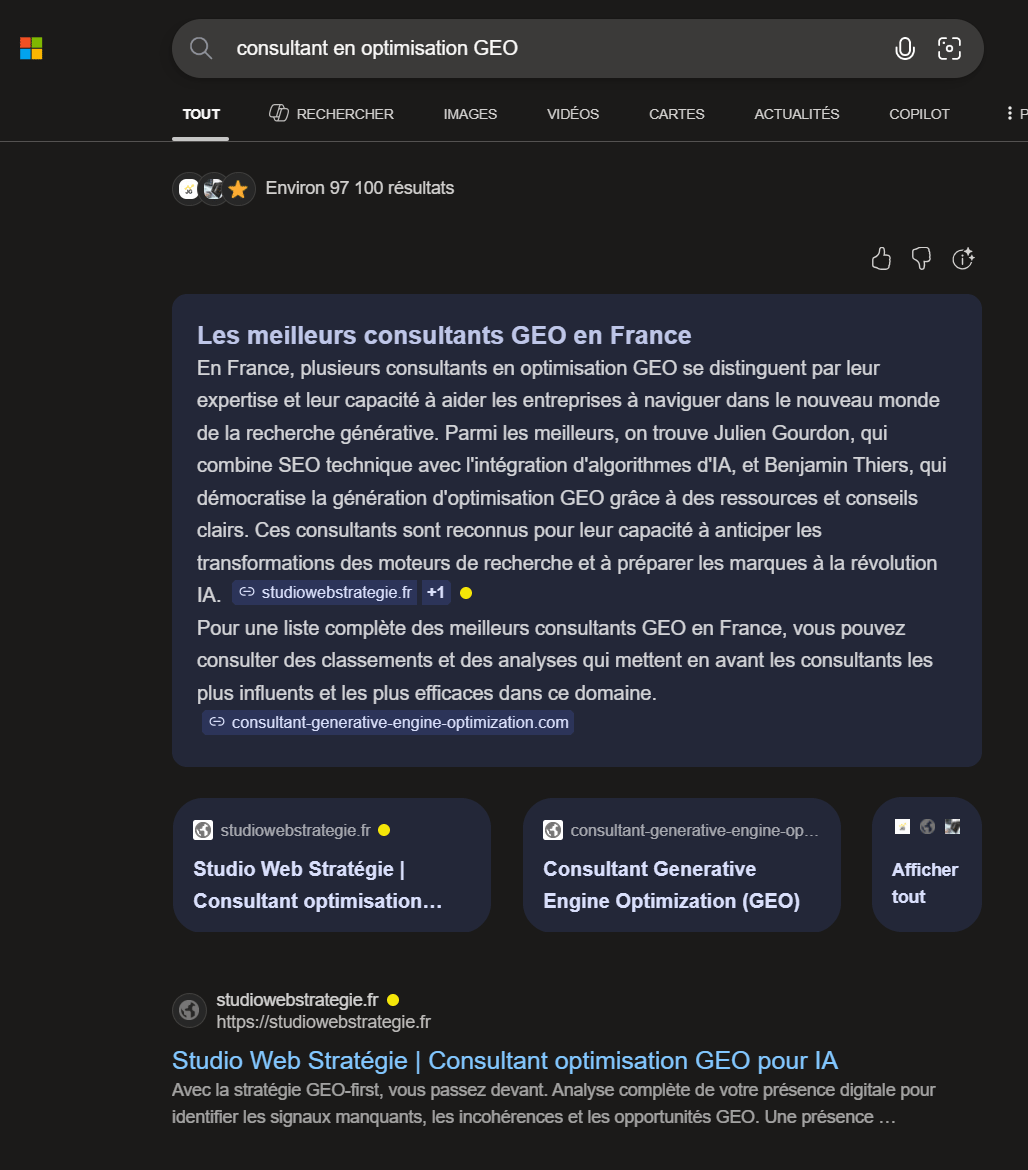Click the star rewards icon near results count
This screenshot has width=1028, height=1170.
[x=238, y=189]
